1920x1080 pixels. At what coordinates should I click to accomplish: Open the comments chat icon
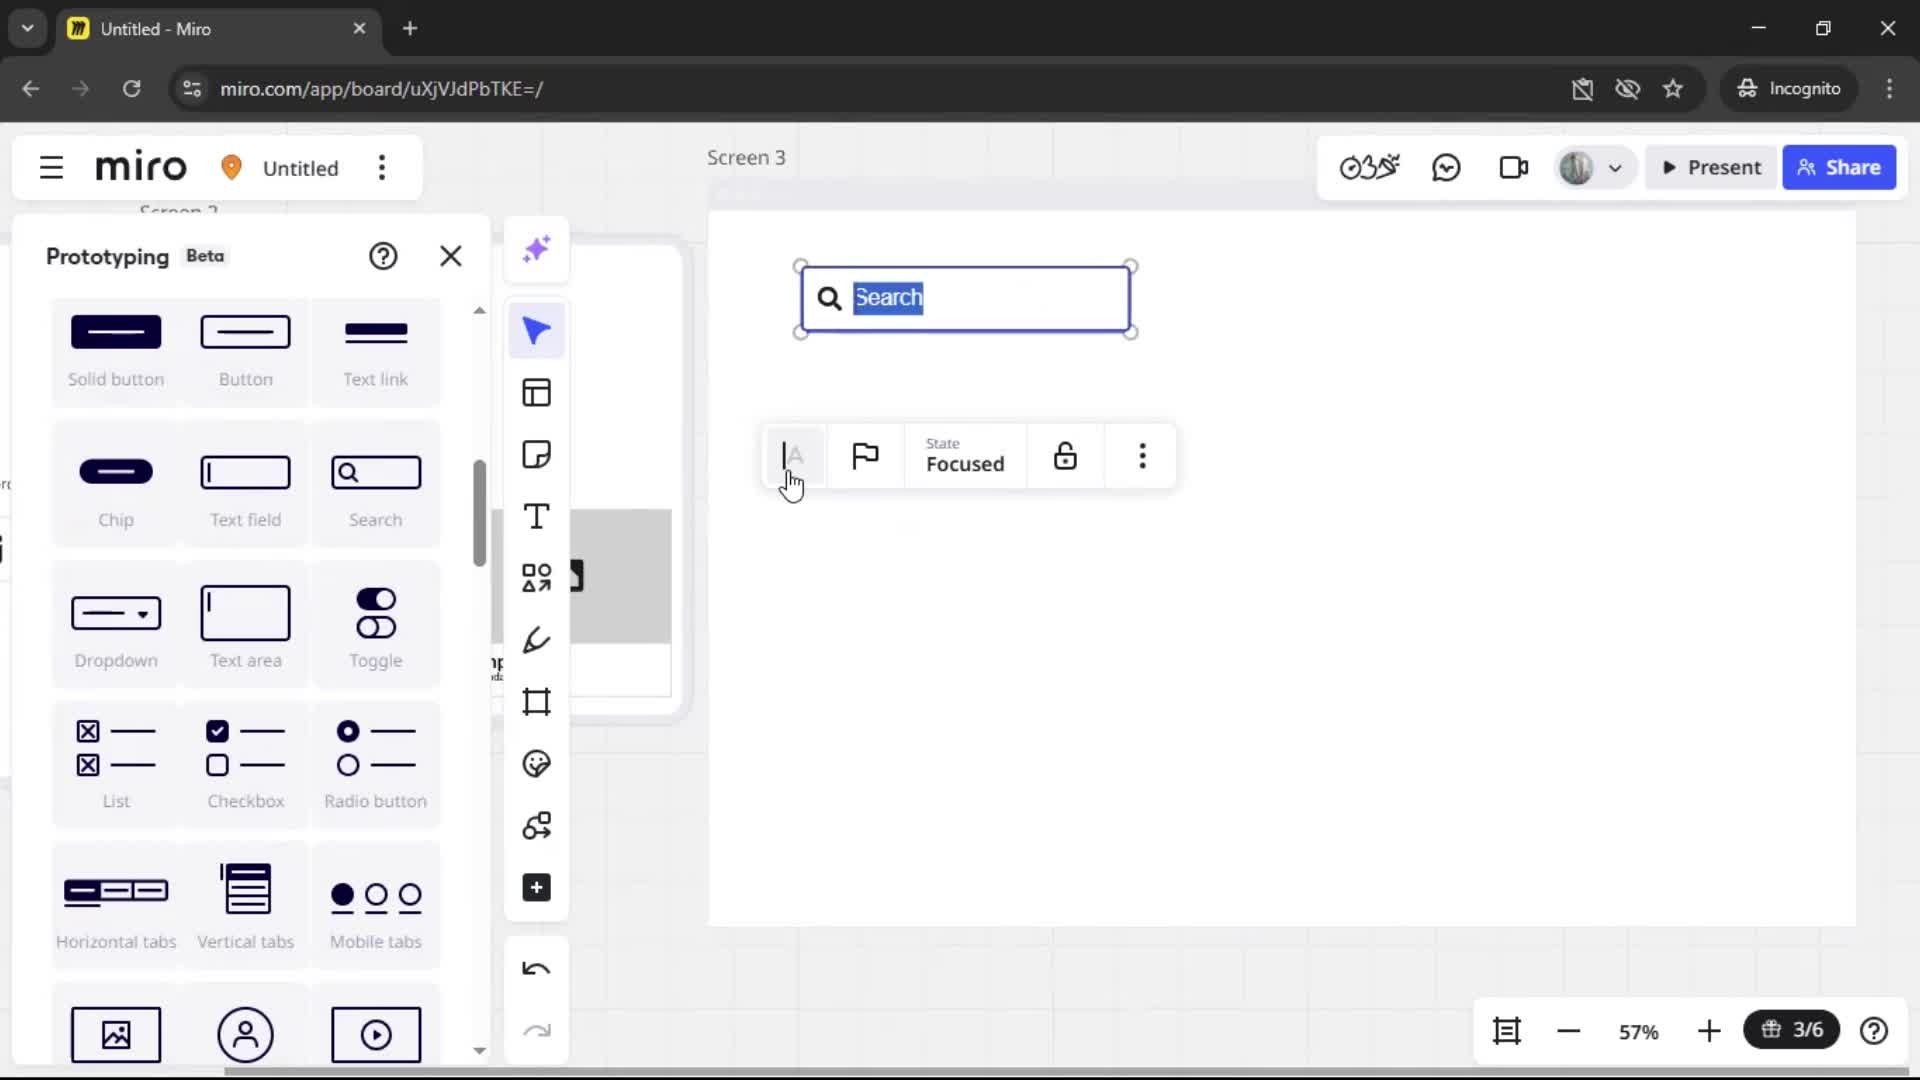[1446, 167]
